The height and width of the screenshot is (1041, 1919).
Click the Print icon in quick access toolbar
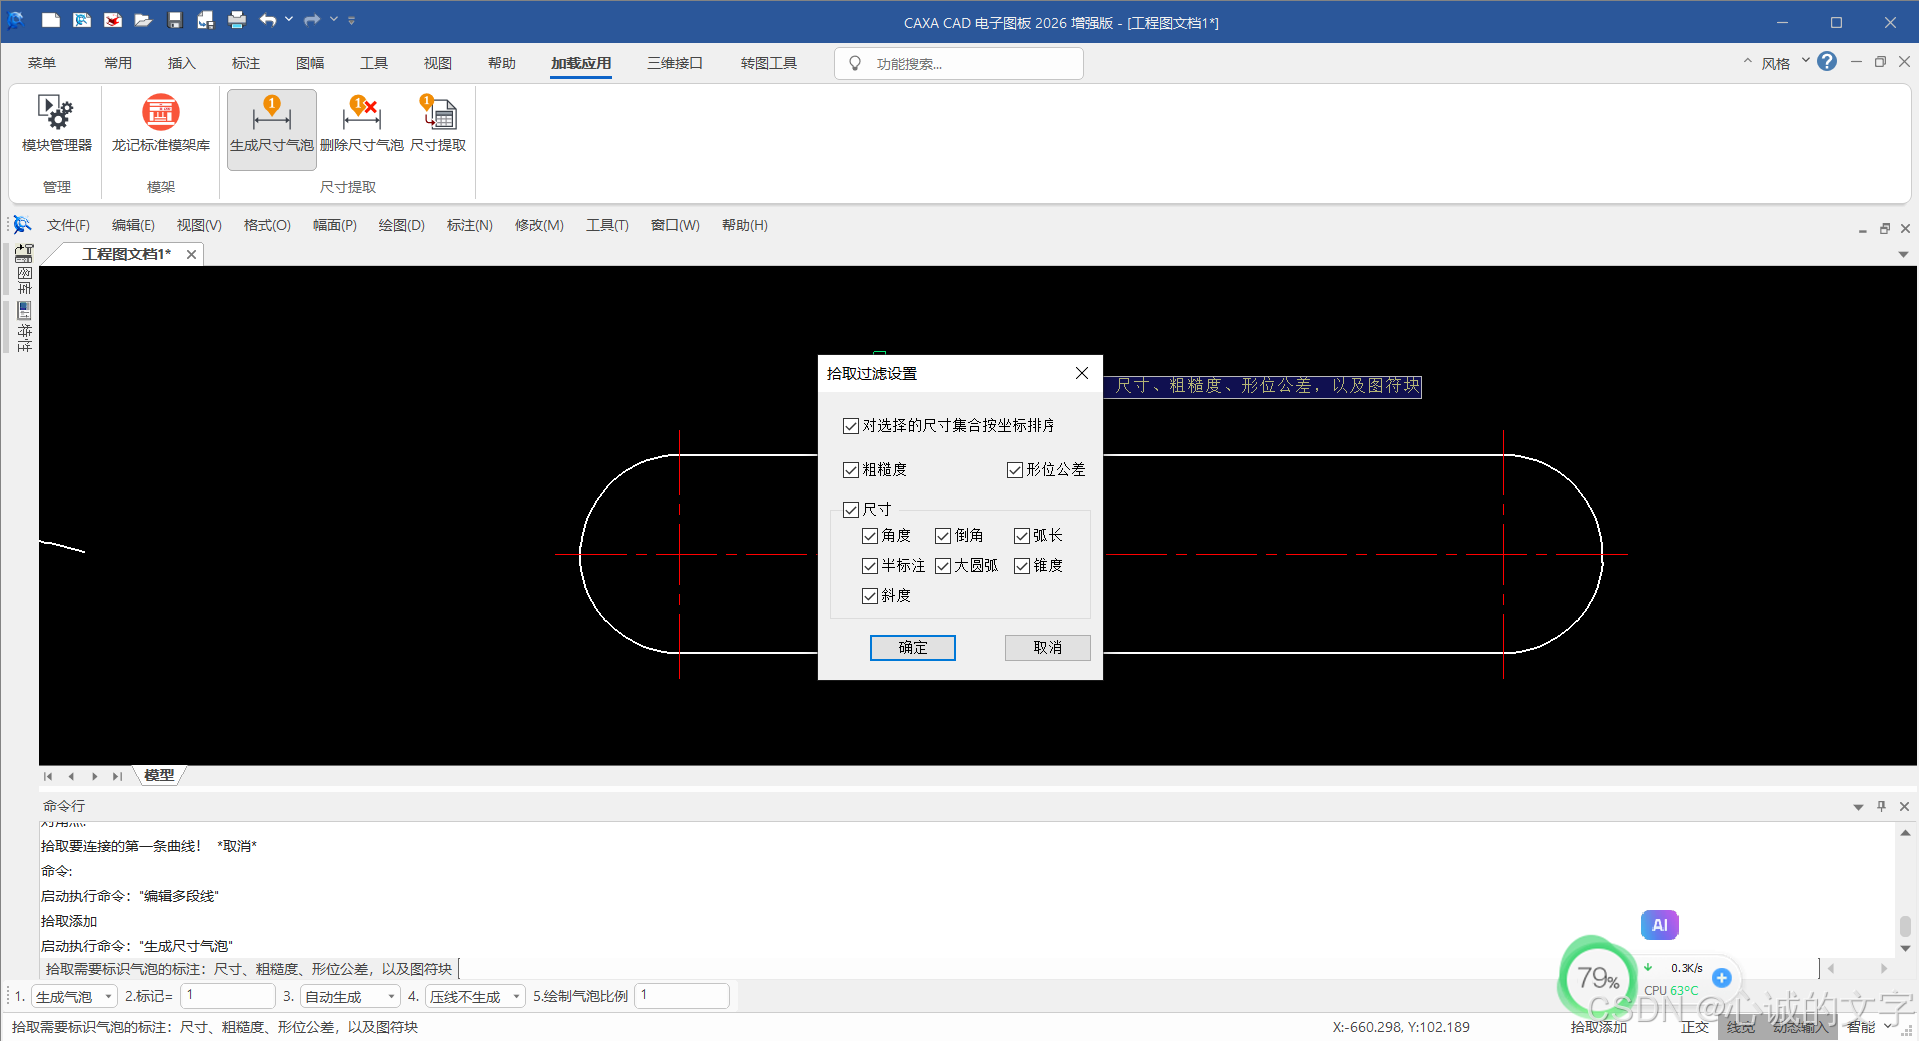(x=236, y=20)
